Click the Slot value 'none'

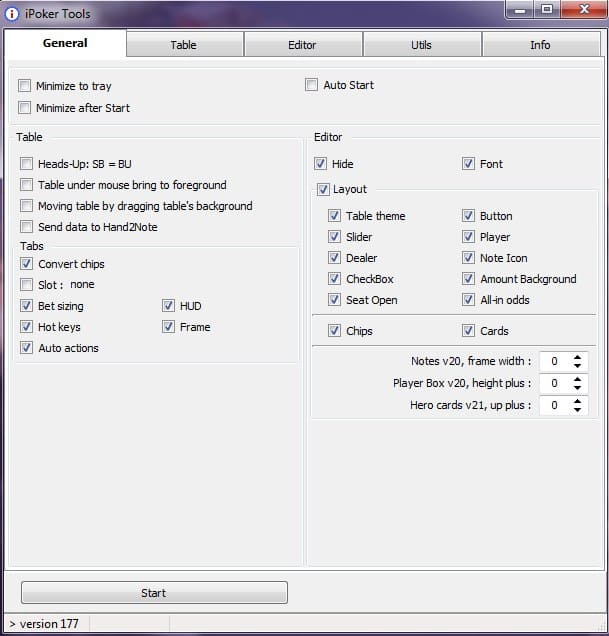click(82, 284)
